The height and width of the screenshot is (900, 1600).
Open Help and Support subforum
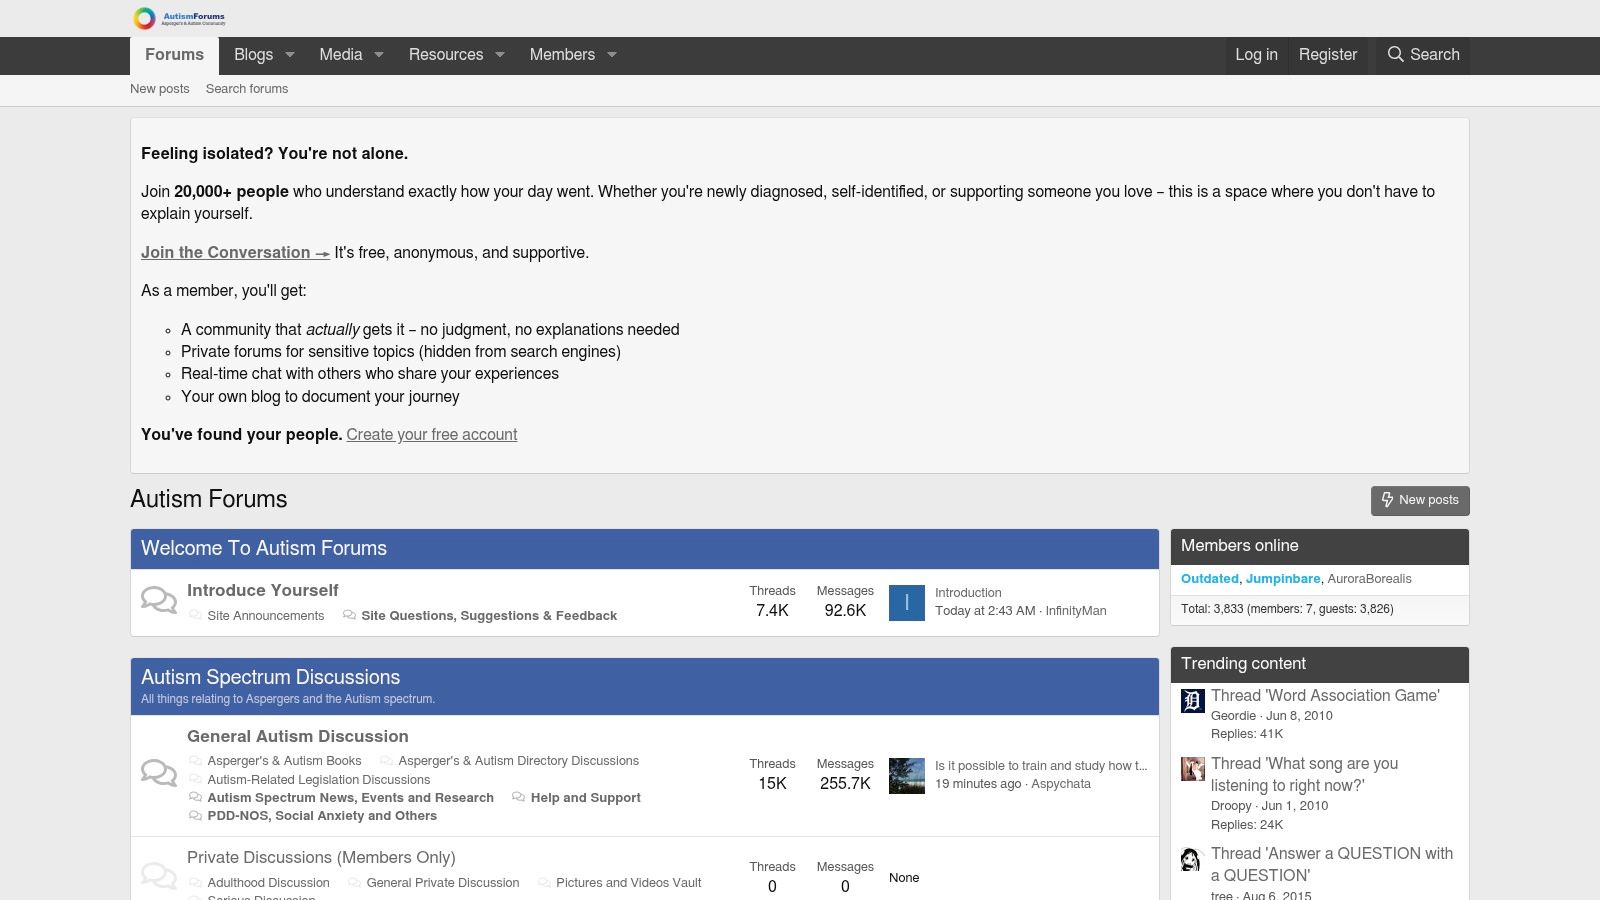(586, 798)
